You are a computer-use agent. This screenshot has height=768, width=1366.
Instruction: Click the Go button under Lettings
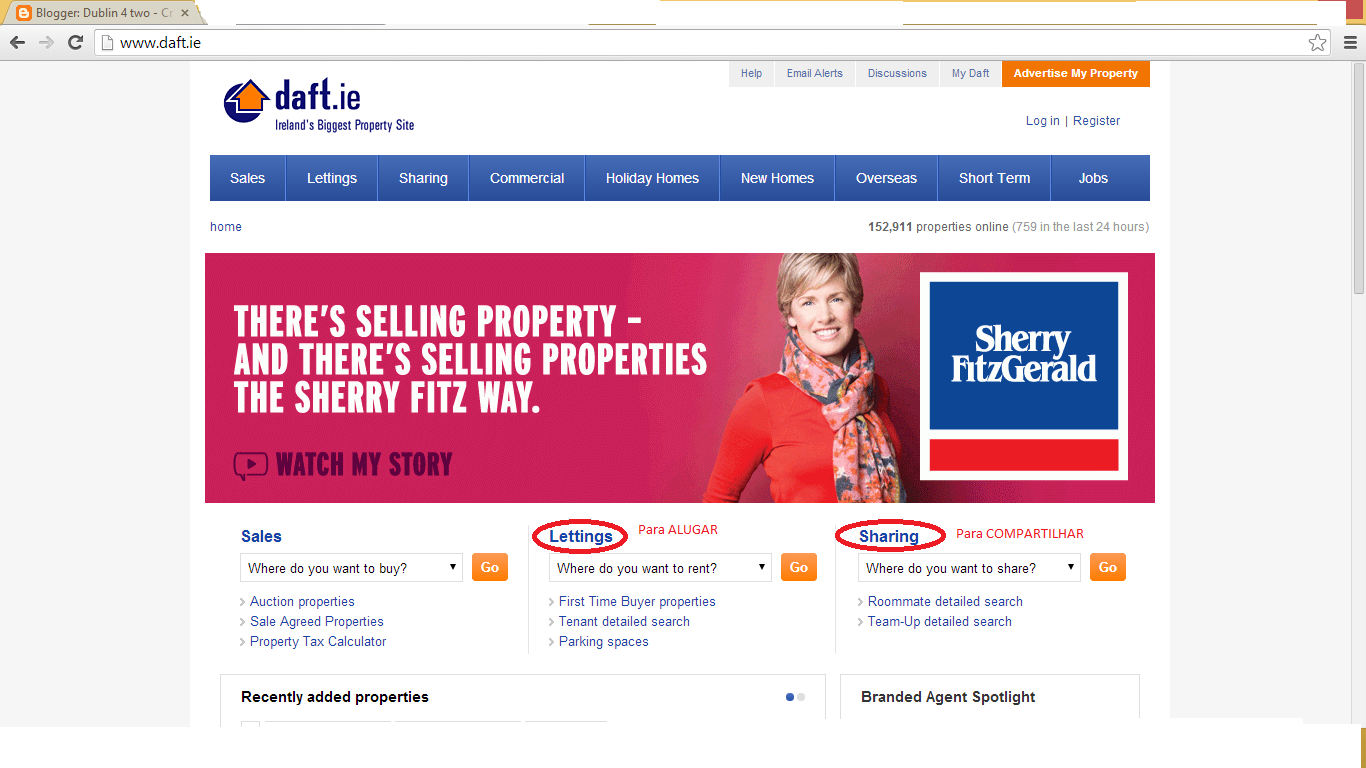pos(799,567)
